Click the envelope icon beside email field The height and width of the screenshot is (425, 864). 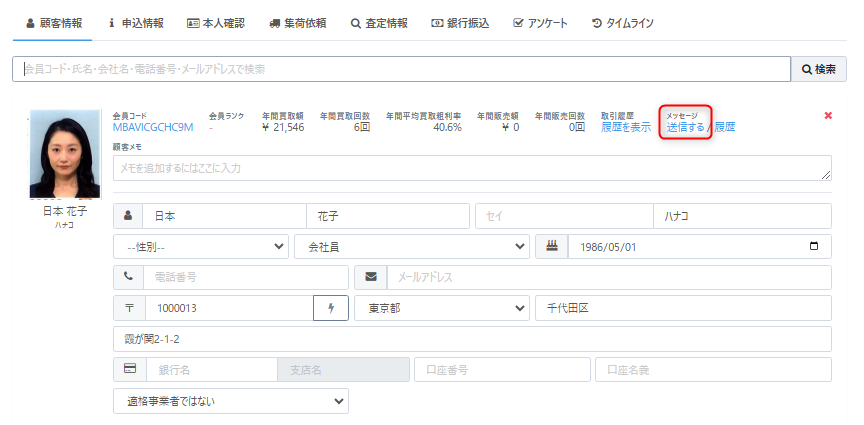[x=370, y=277]
